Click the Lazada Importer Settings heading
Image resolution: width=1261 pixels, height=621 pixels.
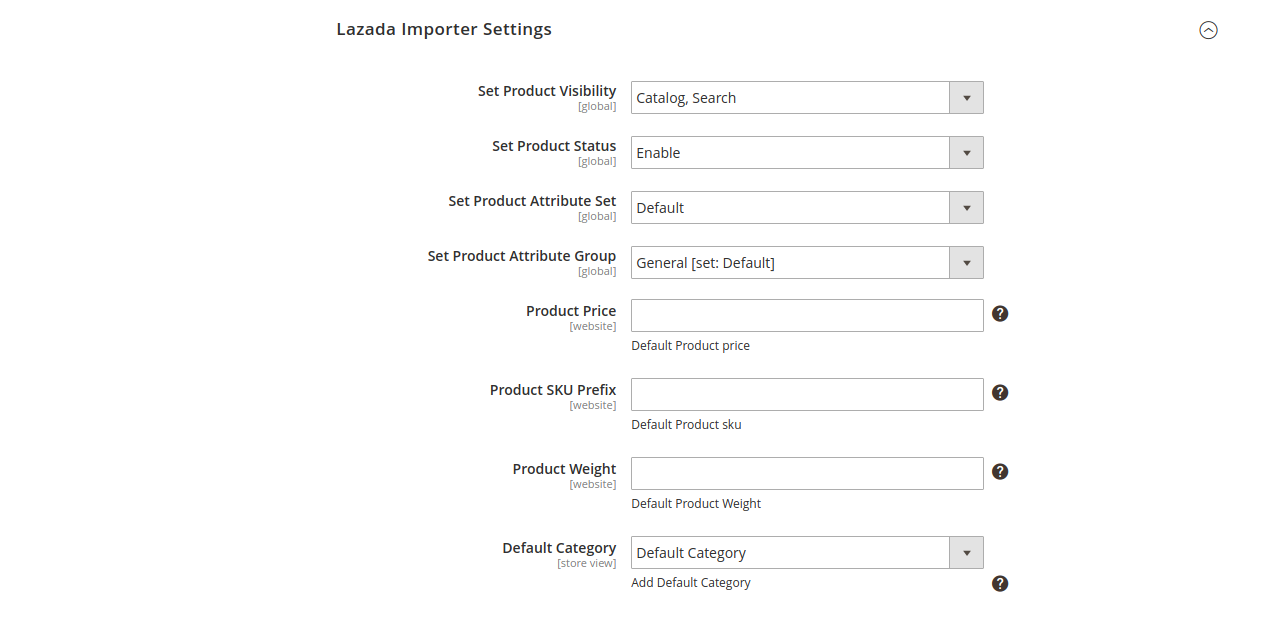(x=444, y=30)
